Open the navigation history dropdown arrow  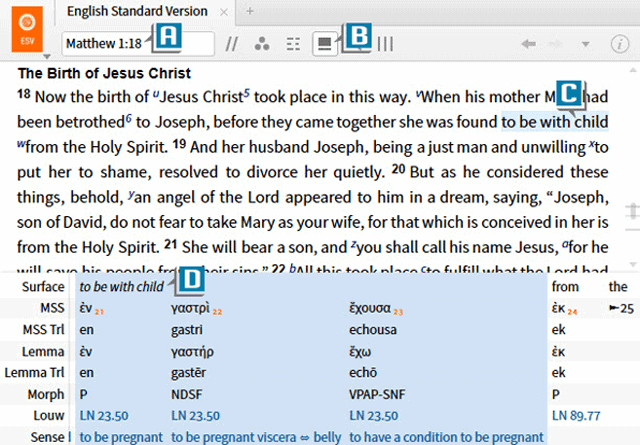click(586, 44)
